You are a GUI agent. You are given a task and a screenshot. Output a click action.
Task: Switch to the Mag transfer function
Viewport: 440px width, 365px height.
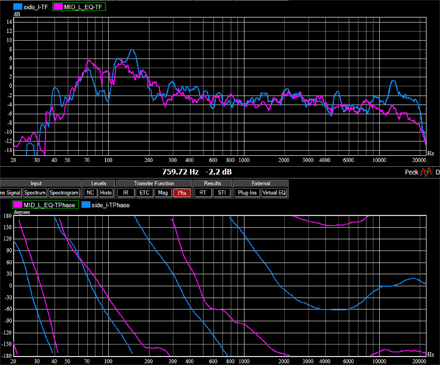[163, 193]
